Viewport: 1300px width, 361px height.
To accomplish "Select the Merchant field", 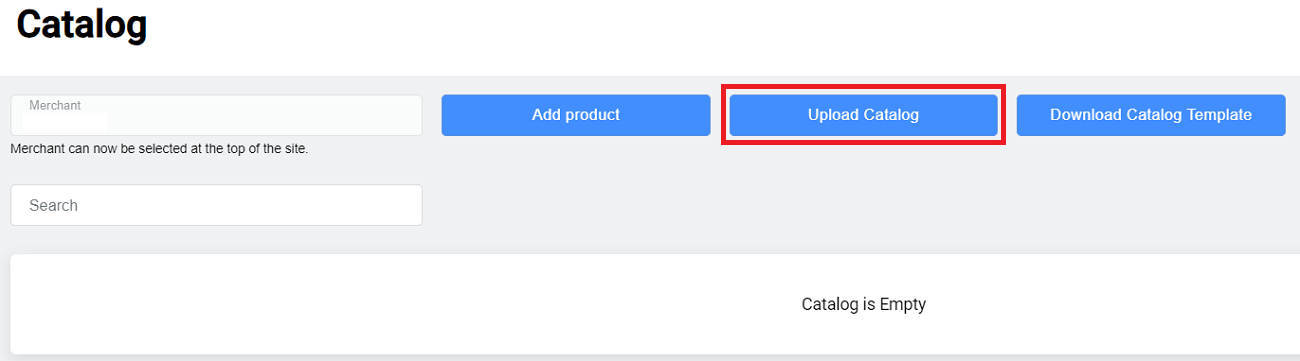I will tap(216, 115).
